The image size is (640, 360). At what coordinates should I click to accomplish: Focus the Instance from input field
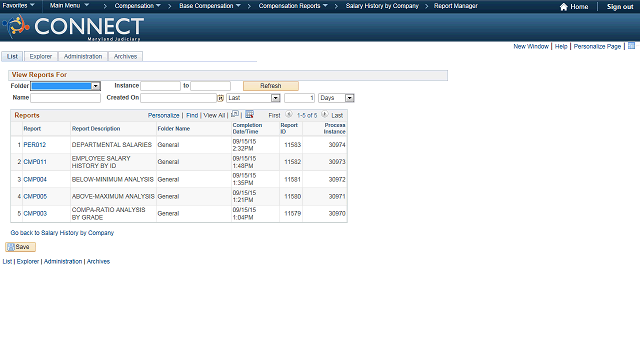pyautogui.click(x=160, y=86)
